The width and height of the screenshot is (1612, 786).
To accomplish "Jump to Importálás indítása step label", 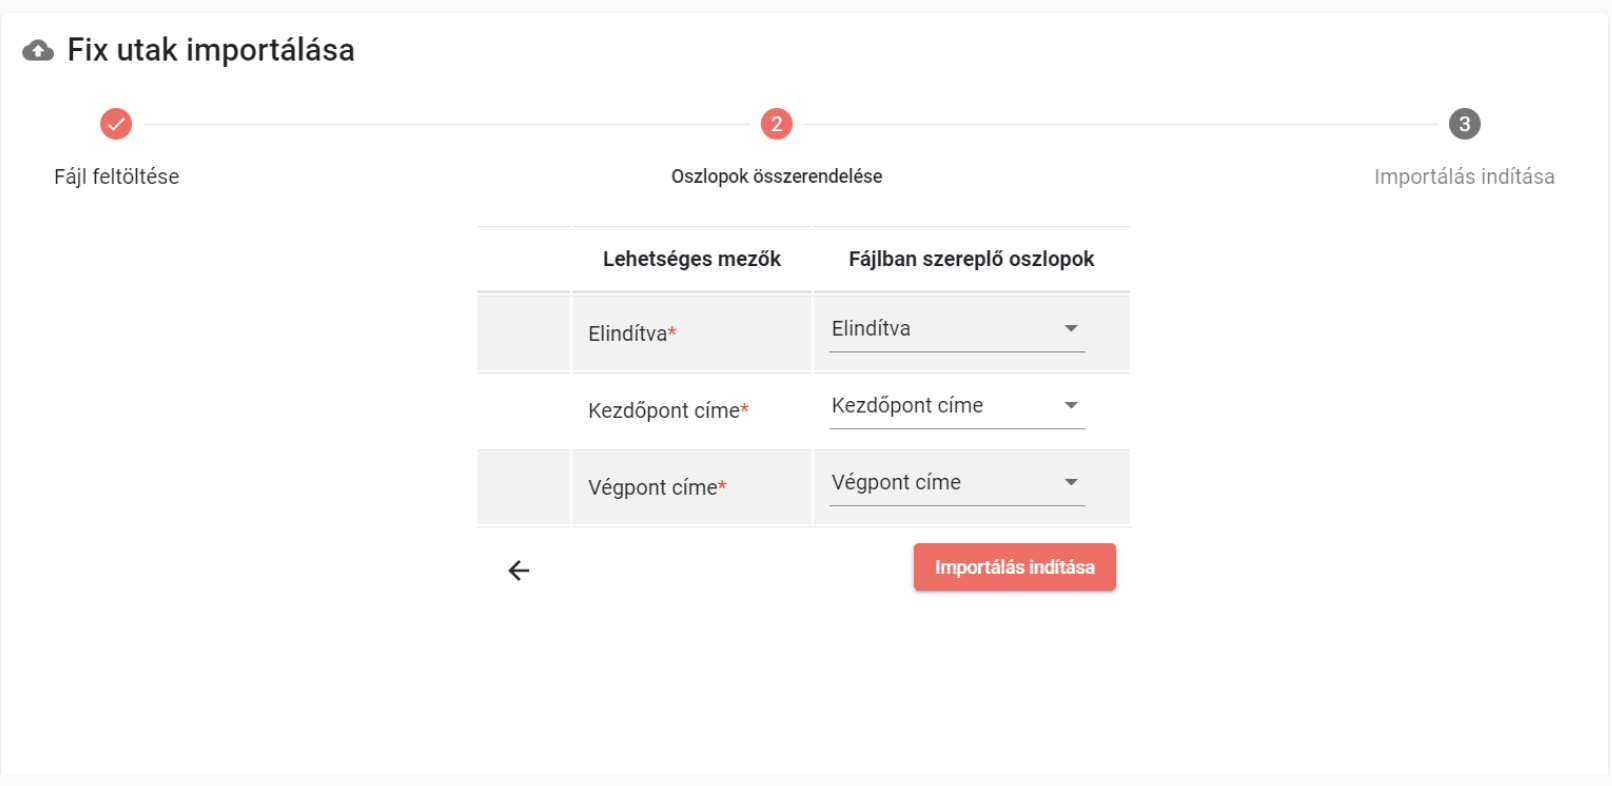I will pos(1464,177).
